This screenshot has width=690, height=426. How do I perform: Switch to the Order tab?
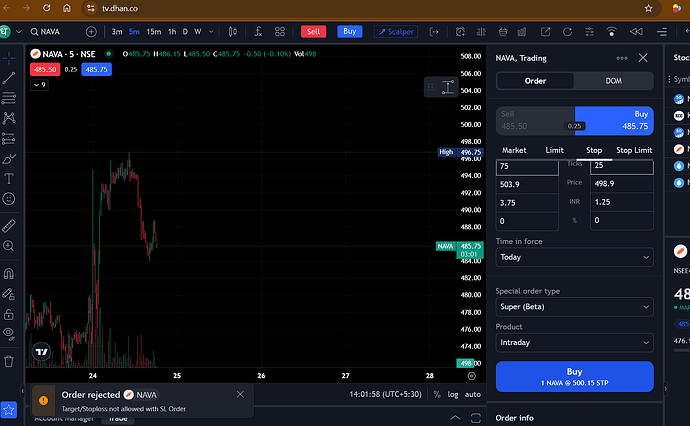[x=535, y=81]
